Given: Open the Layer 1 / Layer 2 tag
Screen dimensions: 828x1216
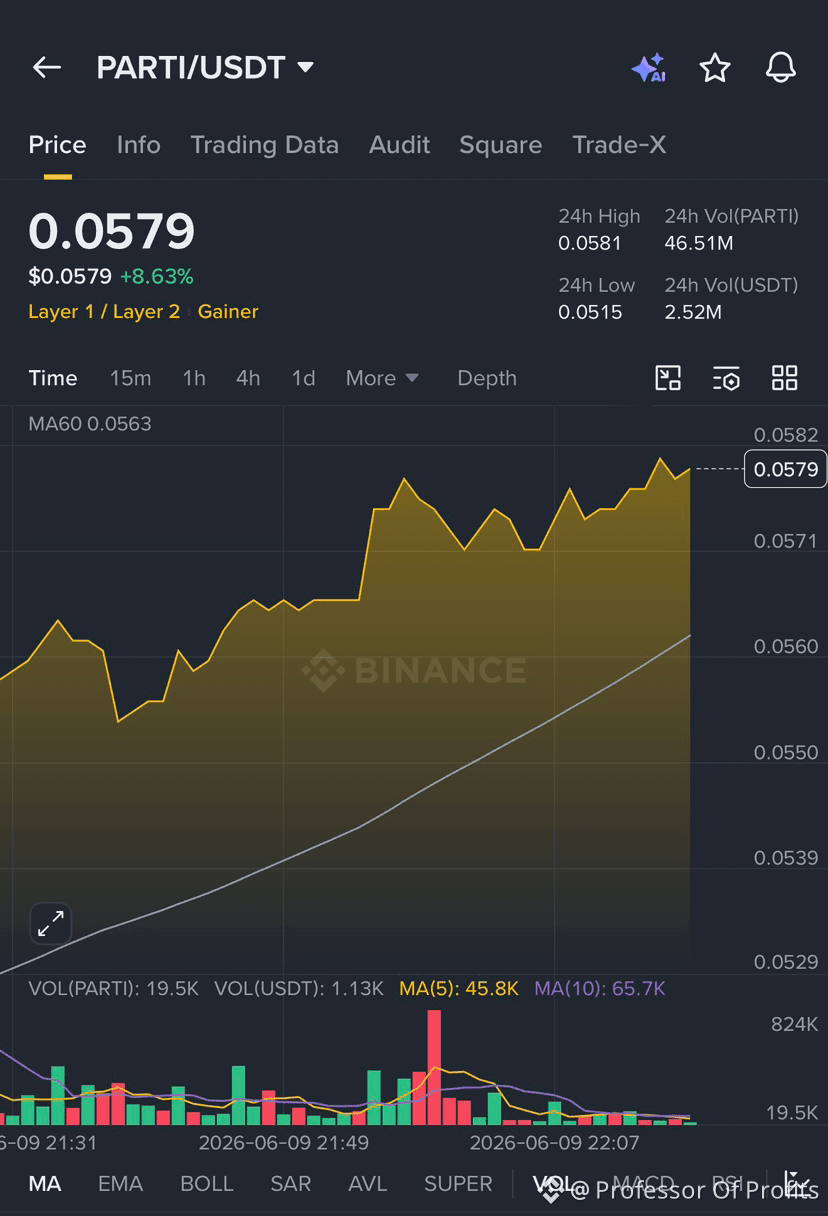Looking at the screenshot, I should coord(104,312).
